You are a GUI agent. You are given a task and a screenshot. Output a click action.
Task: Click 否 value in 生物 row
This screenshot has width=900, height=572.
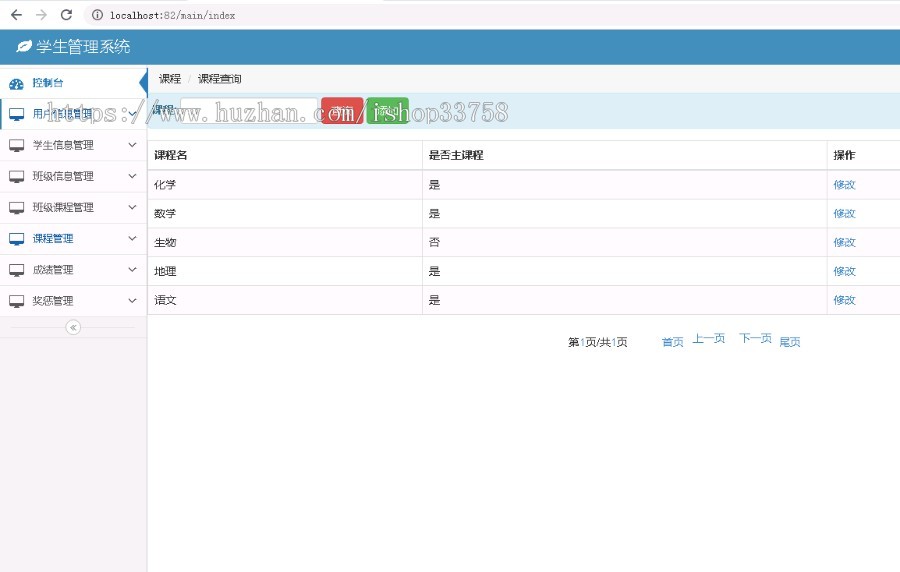pyautogui.click(x=435, y=242)
